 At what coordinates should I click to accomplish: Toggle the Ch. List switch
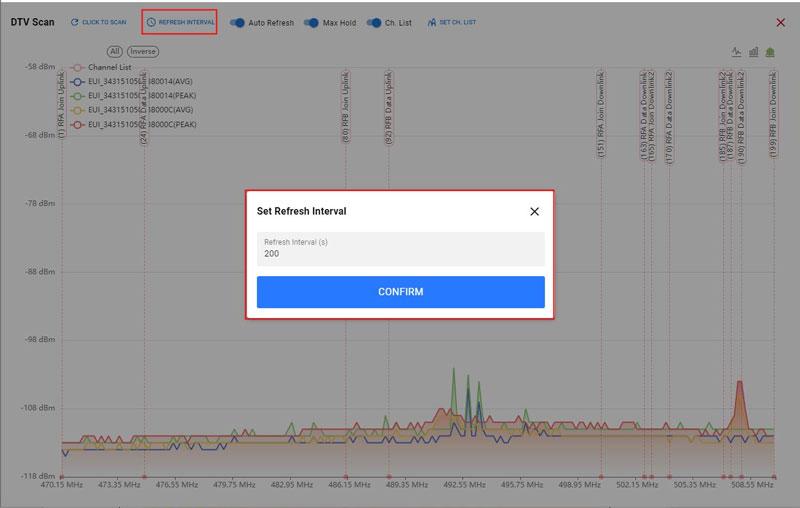(x=374, y=22)
